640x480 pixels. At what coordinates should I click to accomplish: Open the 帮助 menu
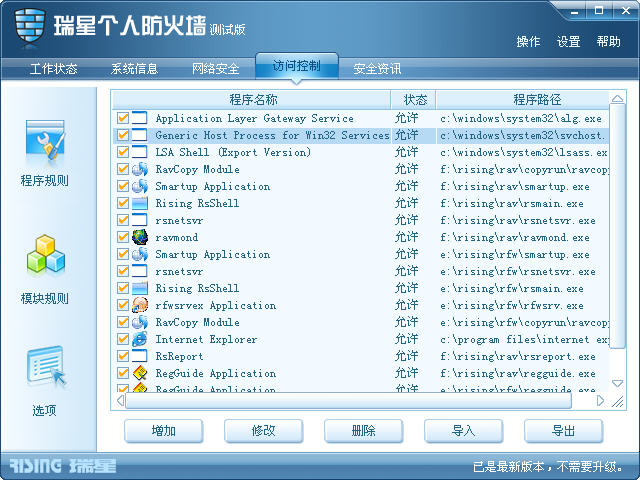(x=609, y=42)
